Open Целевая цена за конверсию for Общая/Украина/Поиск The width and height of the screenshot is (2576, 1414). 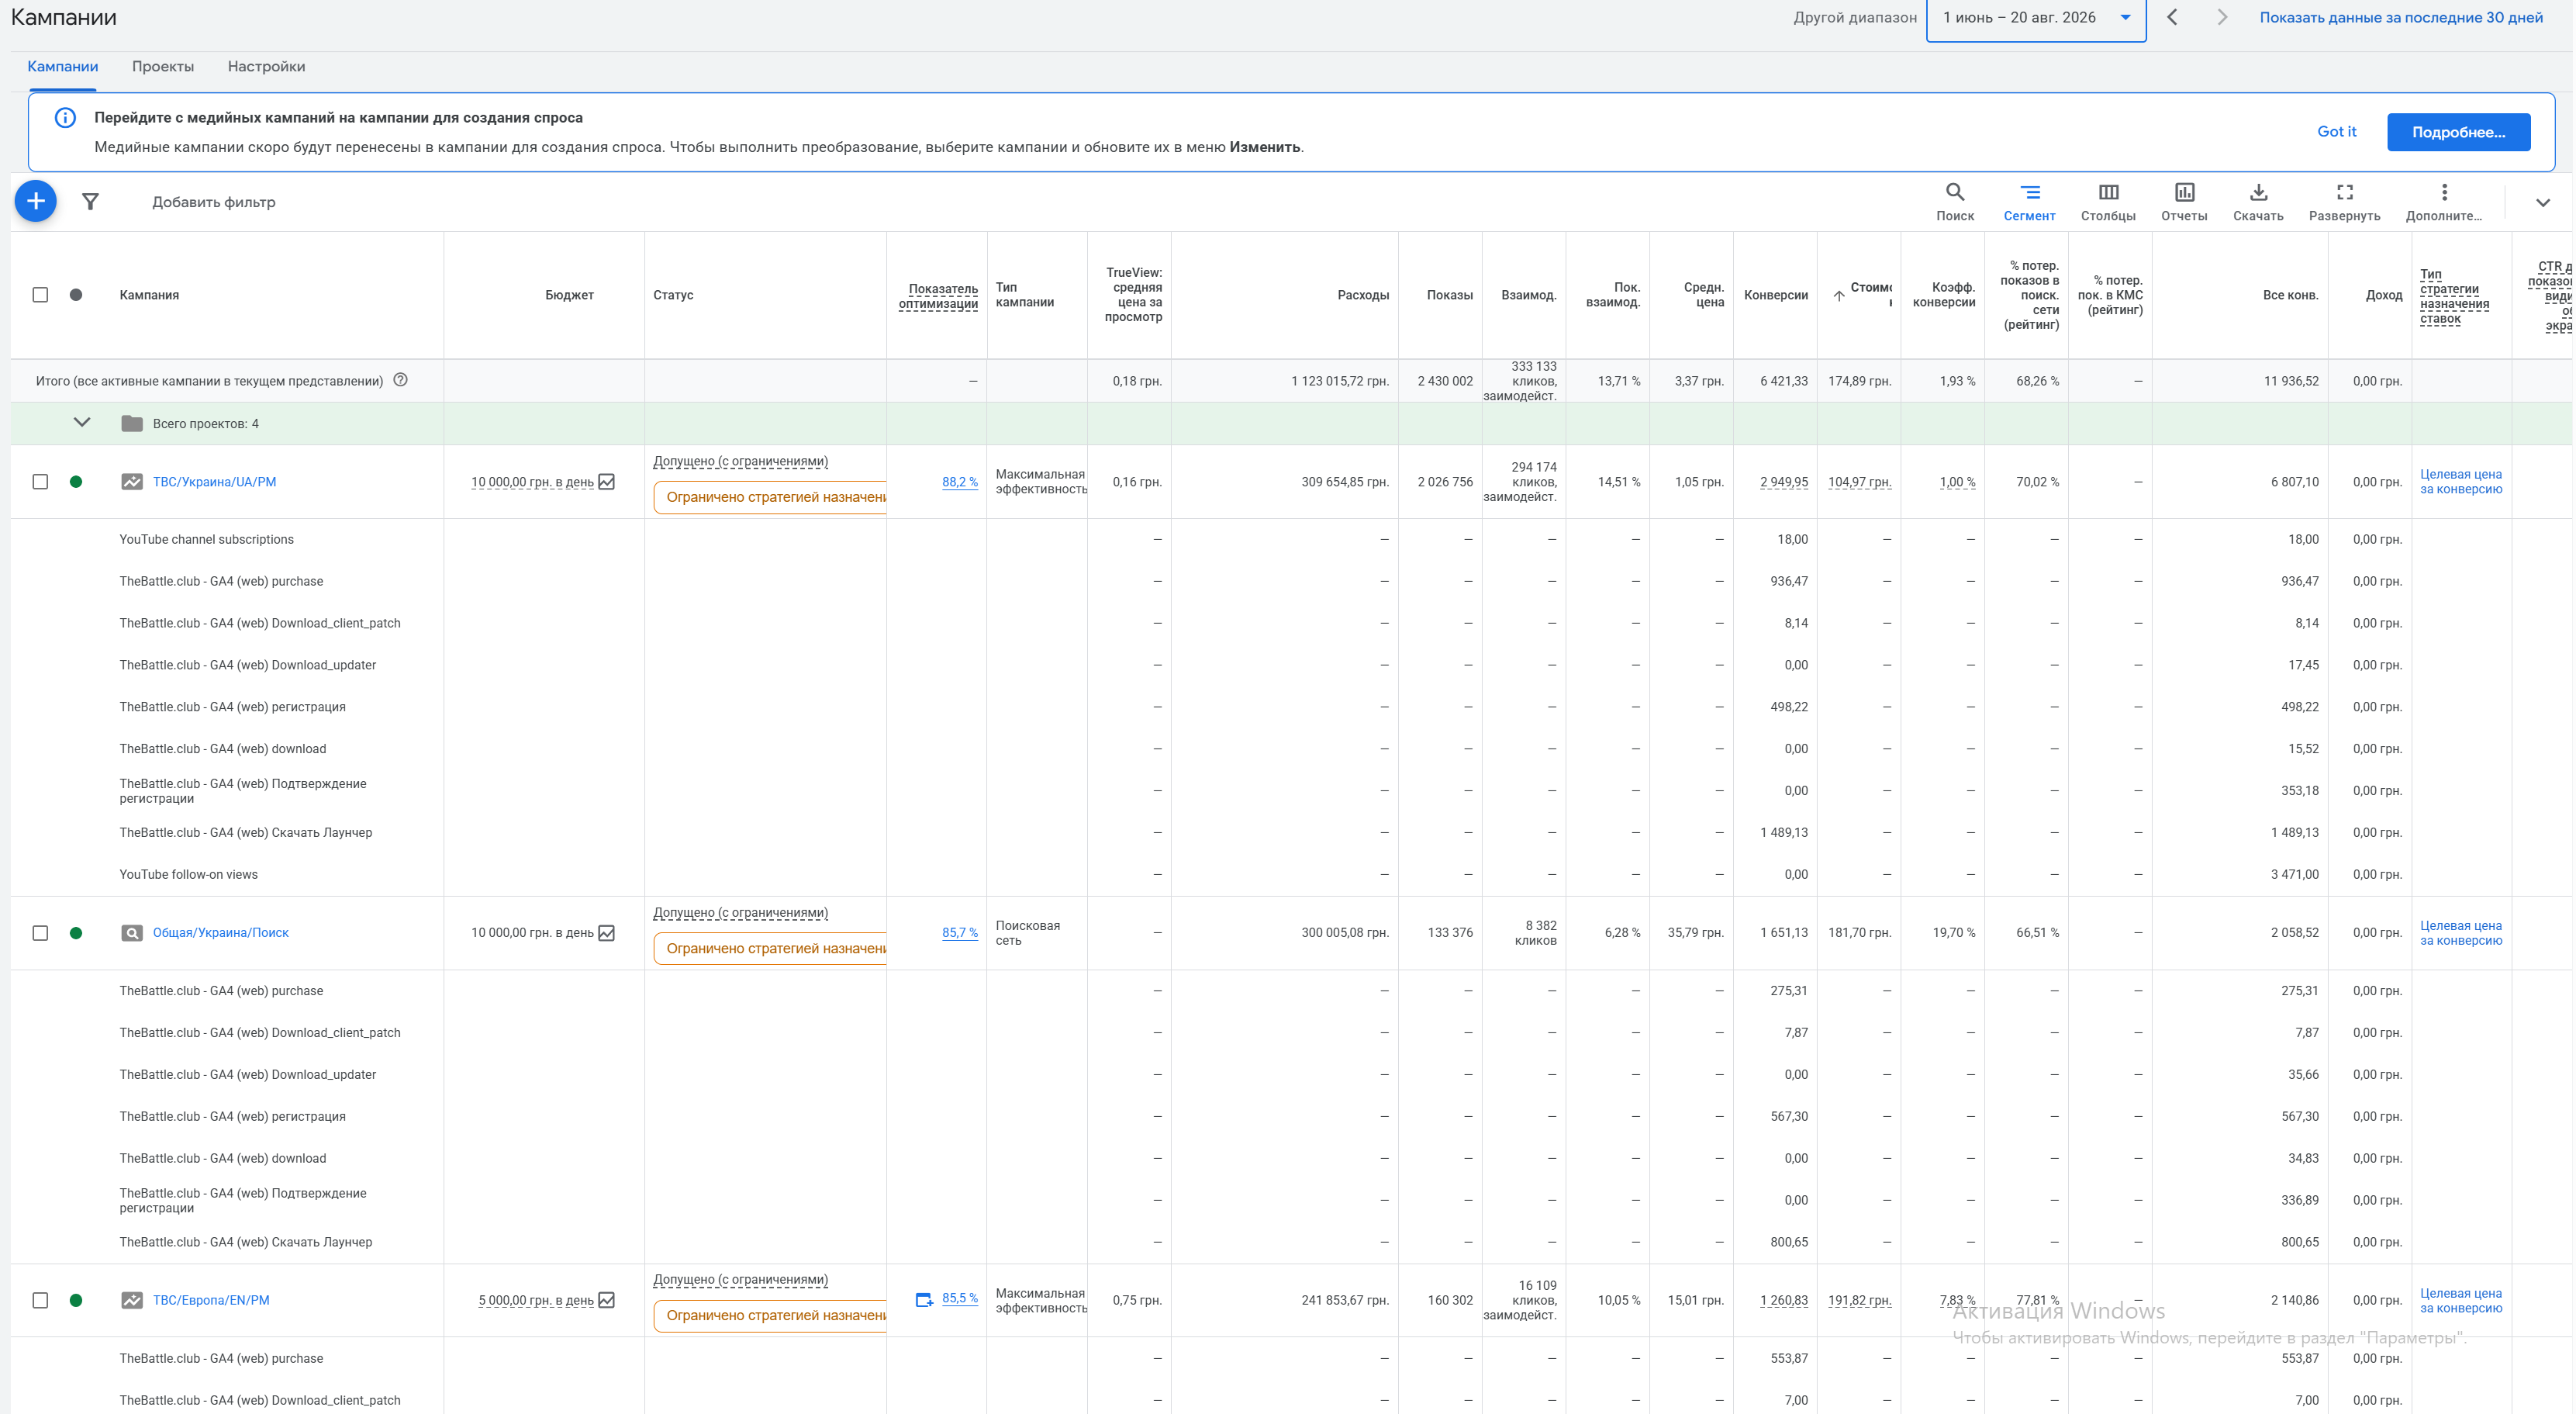(2460, 933)
